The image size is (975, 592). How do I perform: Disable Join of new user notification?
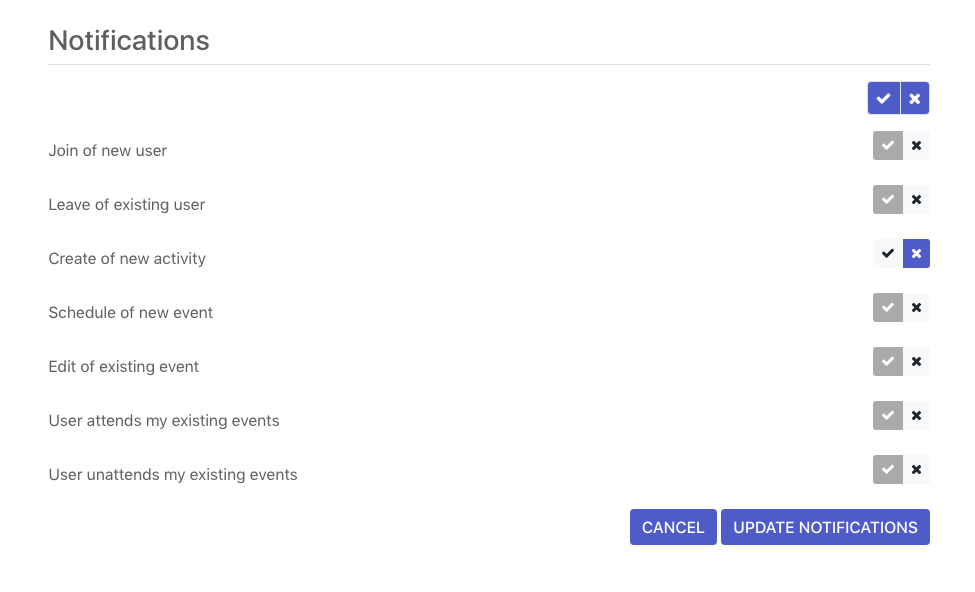pyautogui.click(x=917, y=146)
